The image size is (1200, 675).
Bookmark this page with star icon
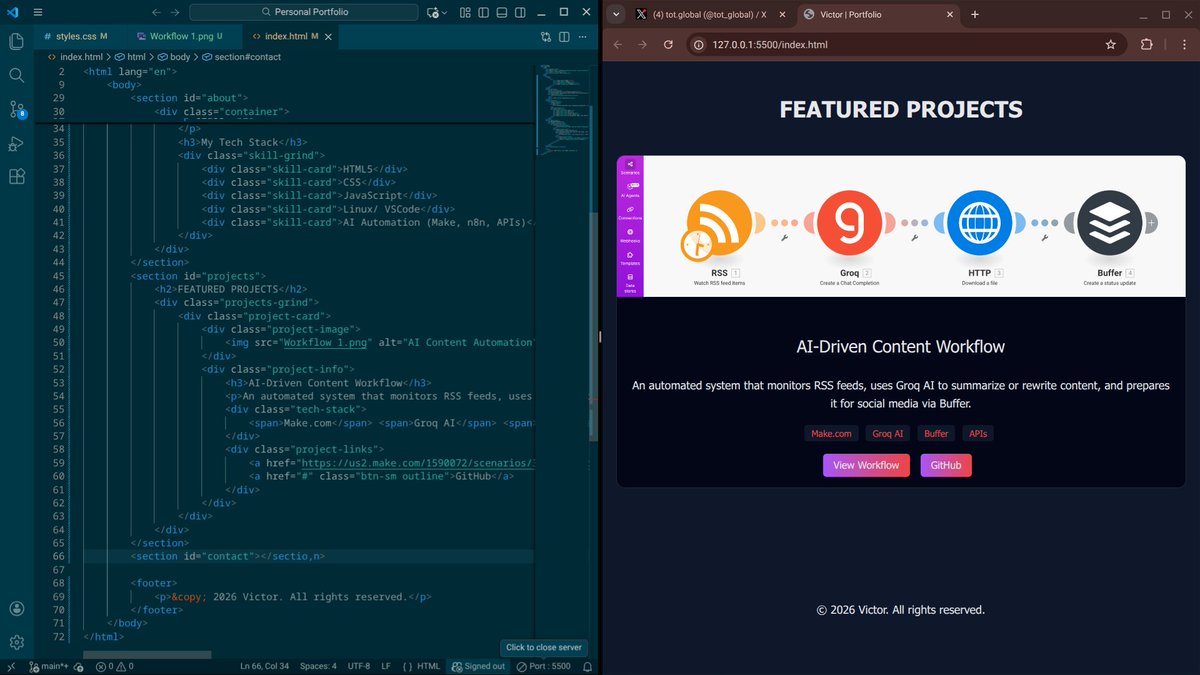pos(1110,45)
